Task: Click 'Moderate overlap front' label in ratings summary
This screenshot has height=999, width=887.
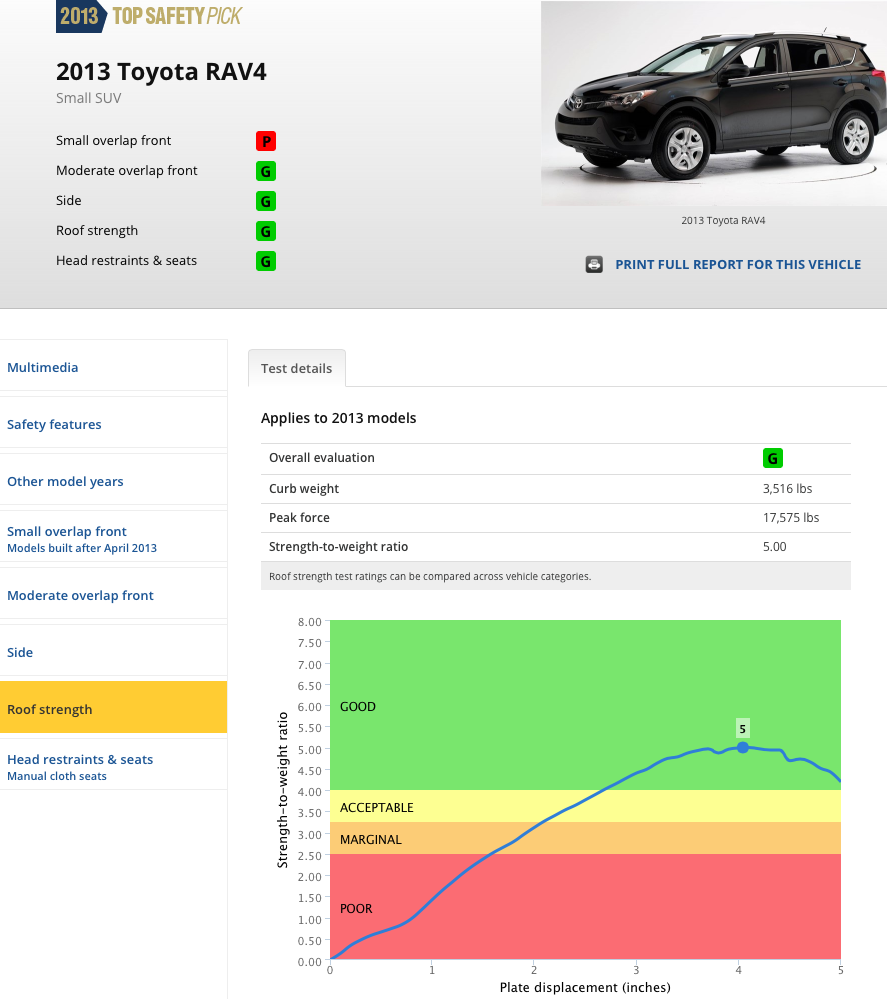Action: [127, 170]
